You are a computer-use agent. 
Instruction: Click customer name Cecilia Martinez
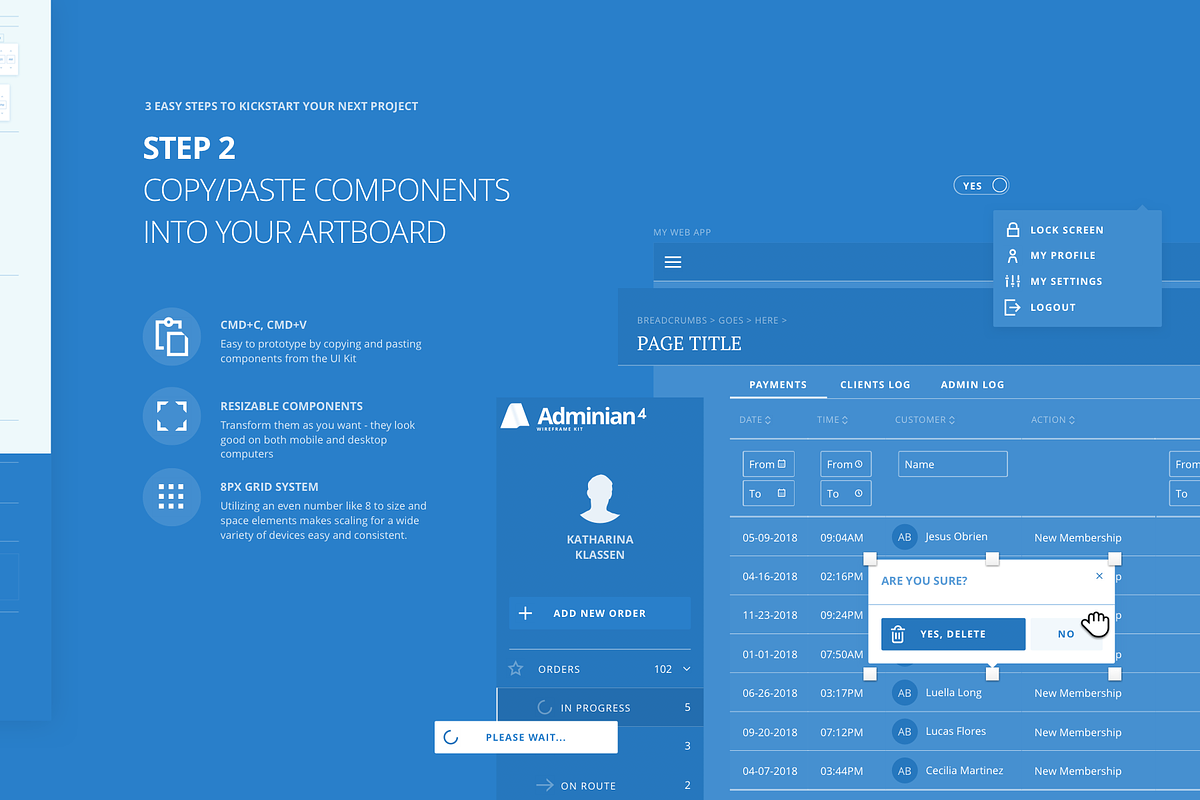click(x=964, y=770)
